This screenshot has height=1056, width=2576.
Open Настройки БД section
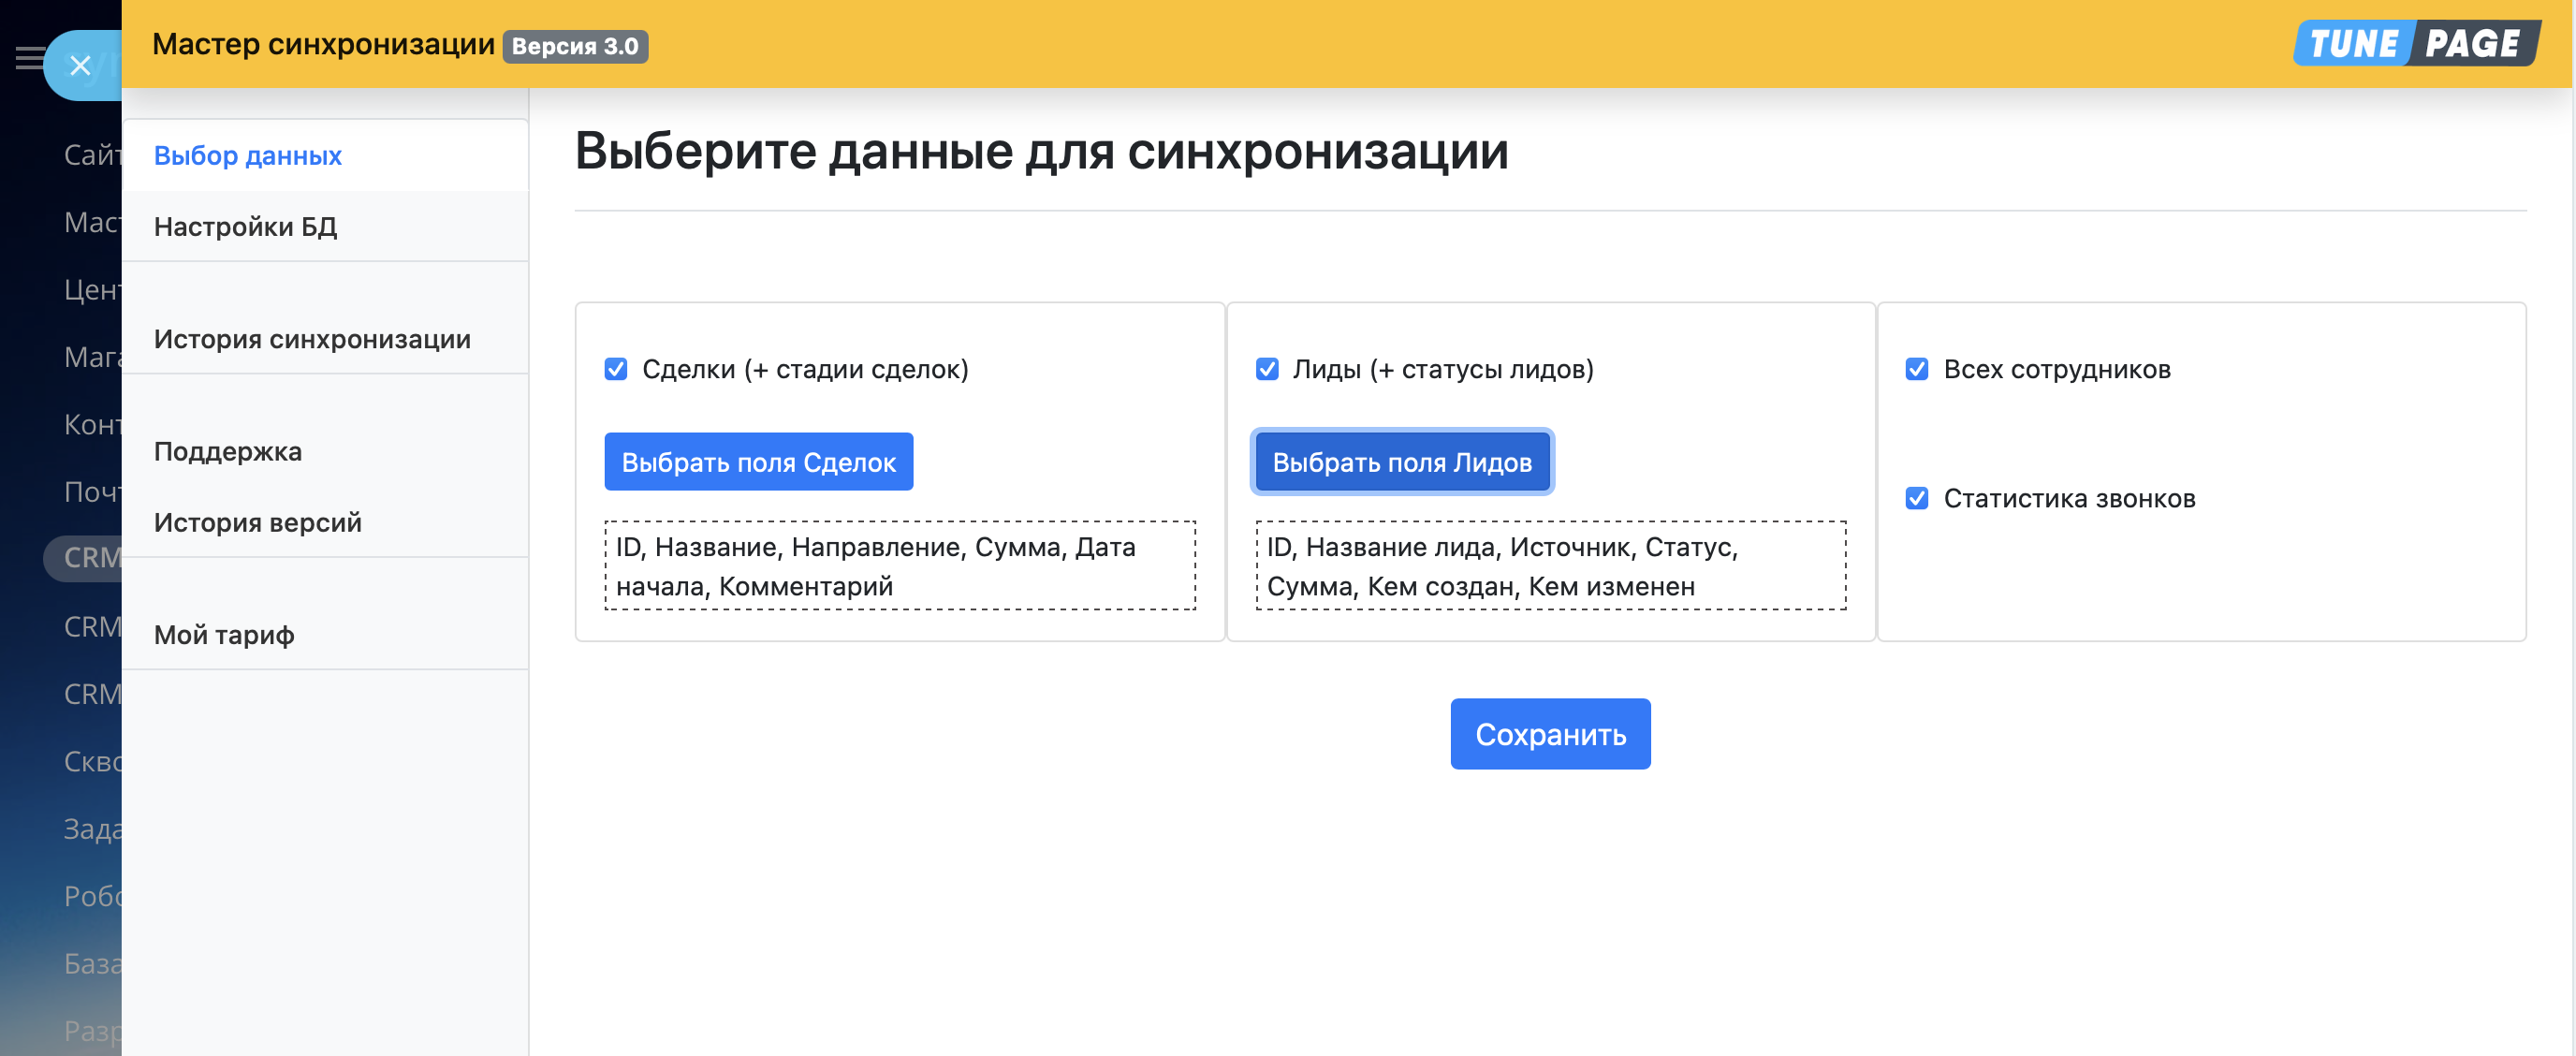(x=245, y=227)
